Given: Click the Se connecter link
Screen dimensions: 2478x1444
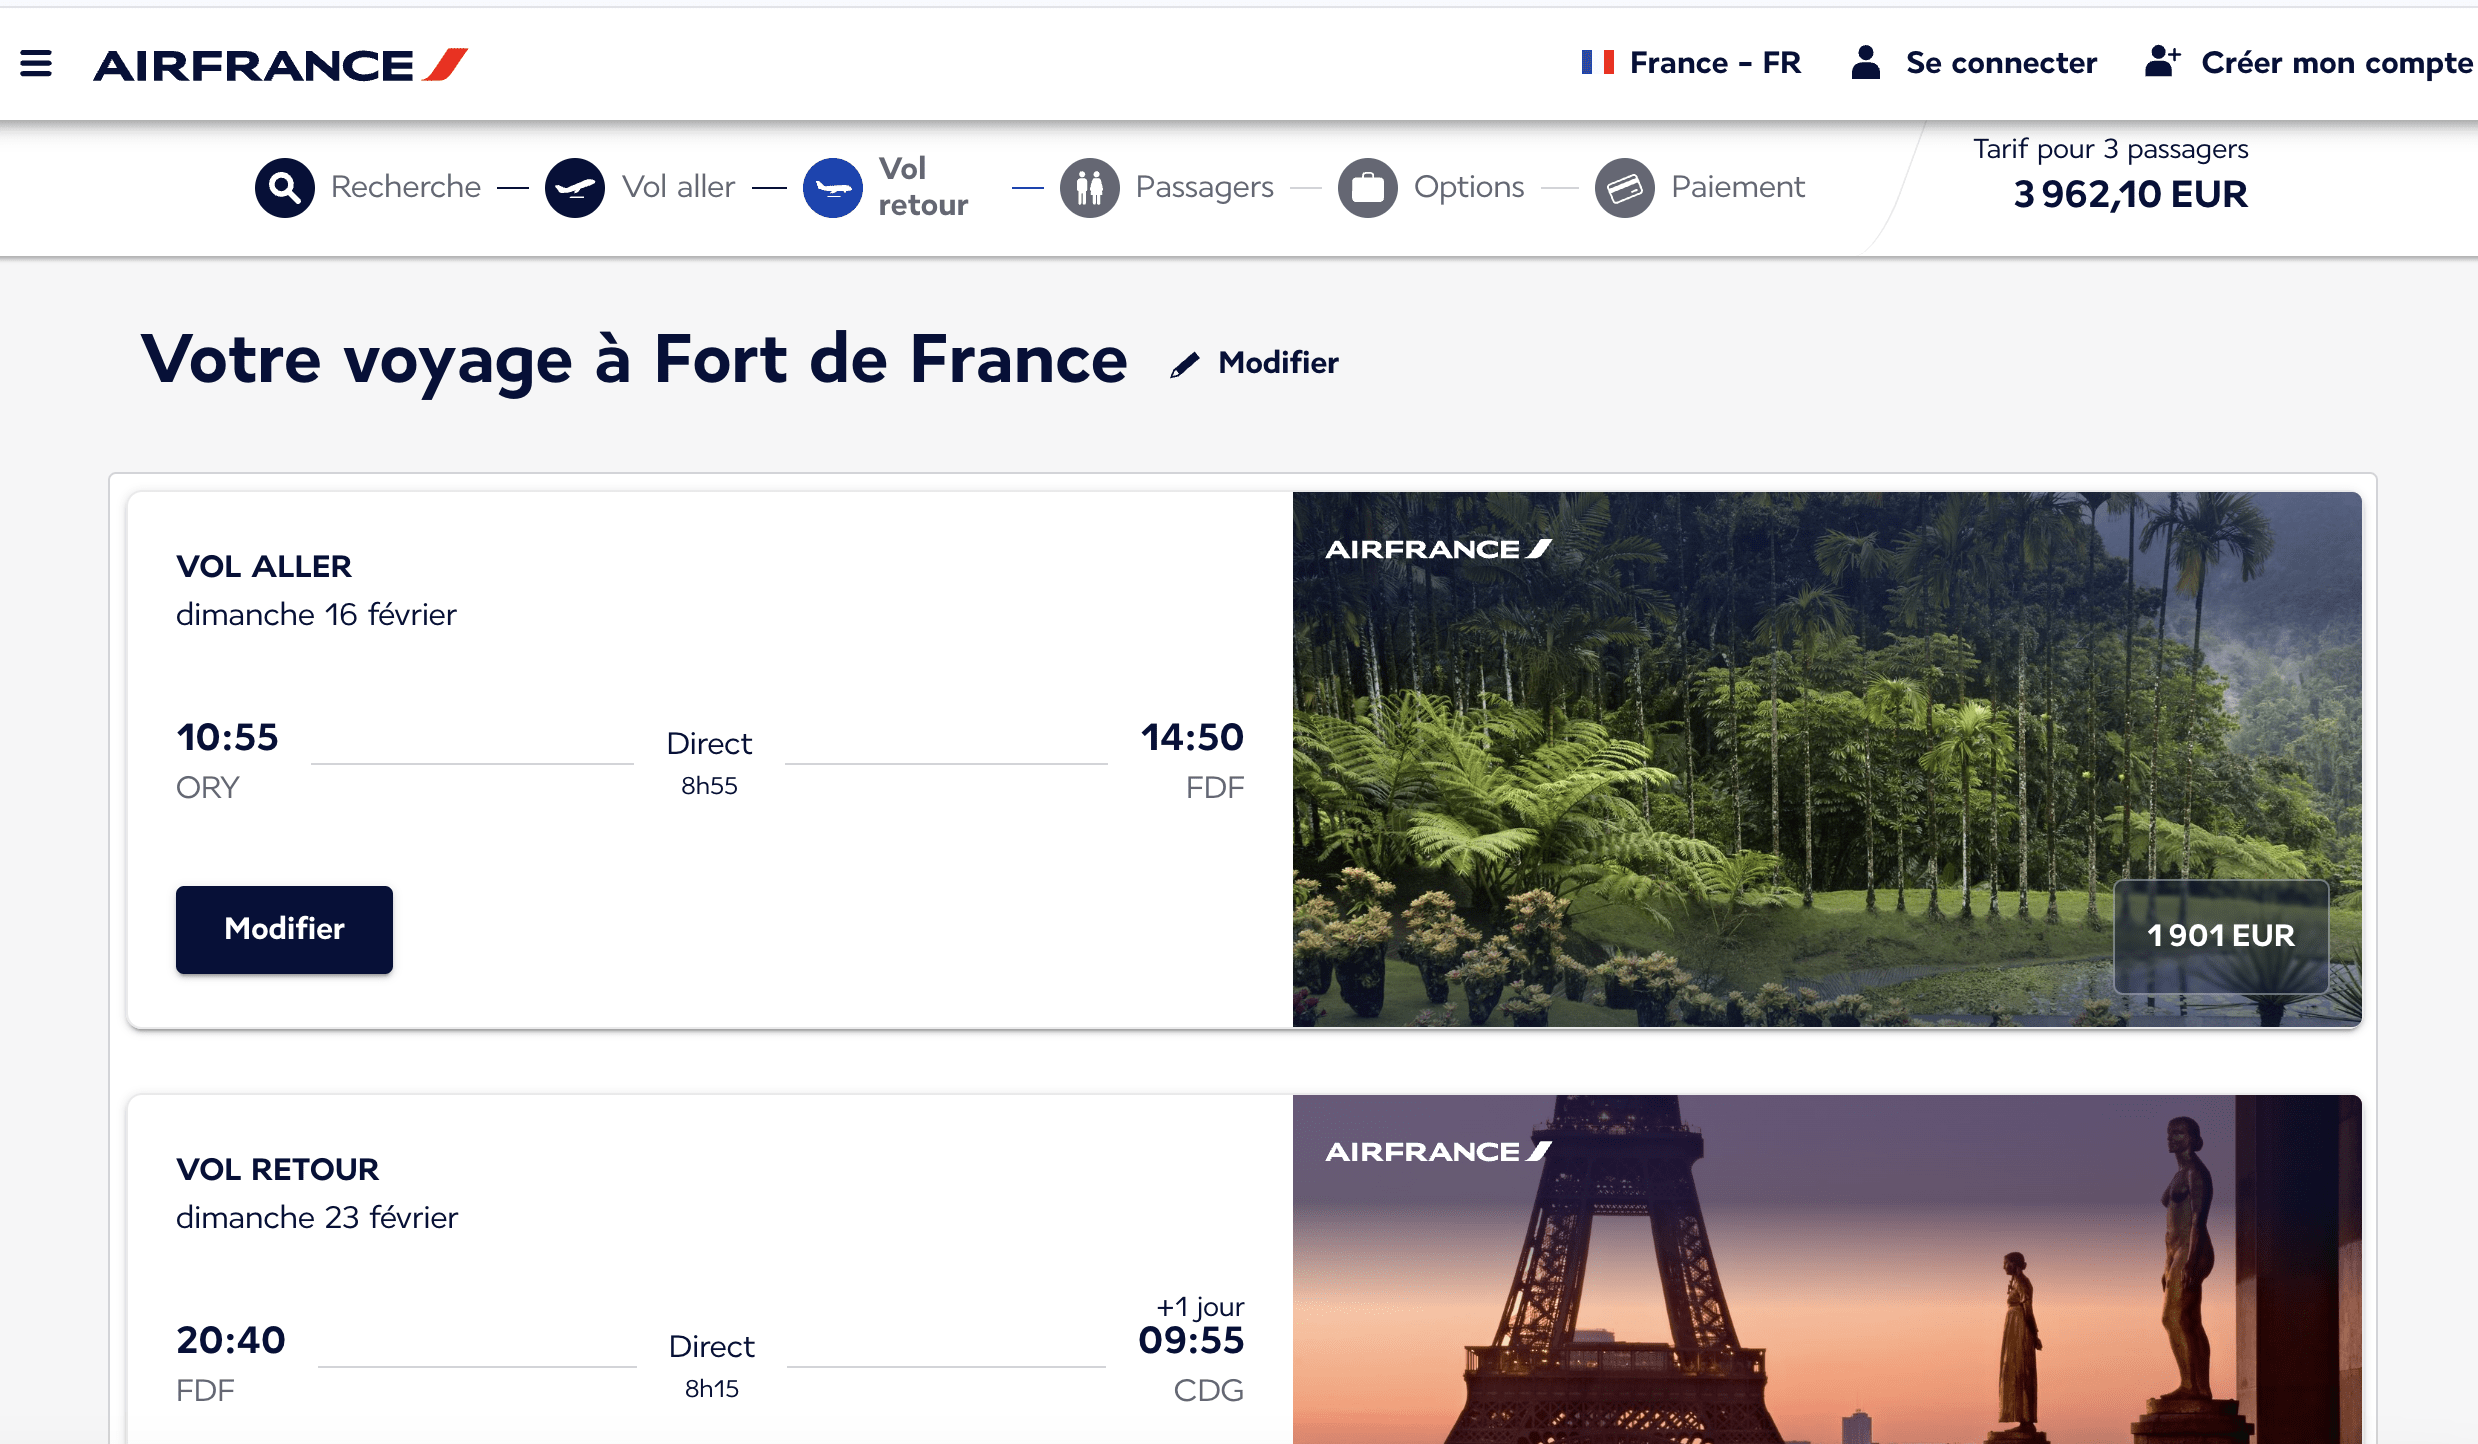Looking at the screenshot, I should [x=2001, y=62].
